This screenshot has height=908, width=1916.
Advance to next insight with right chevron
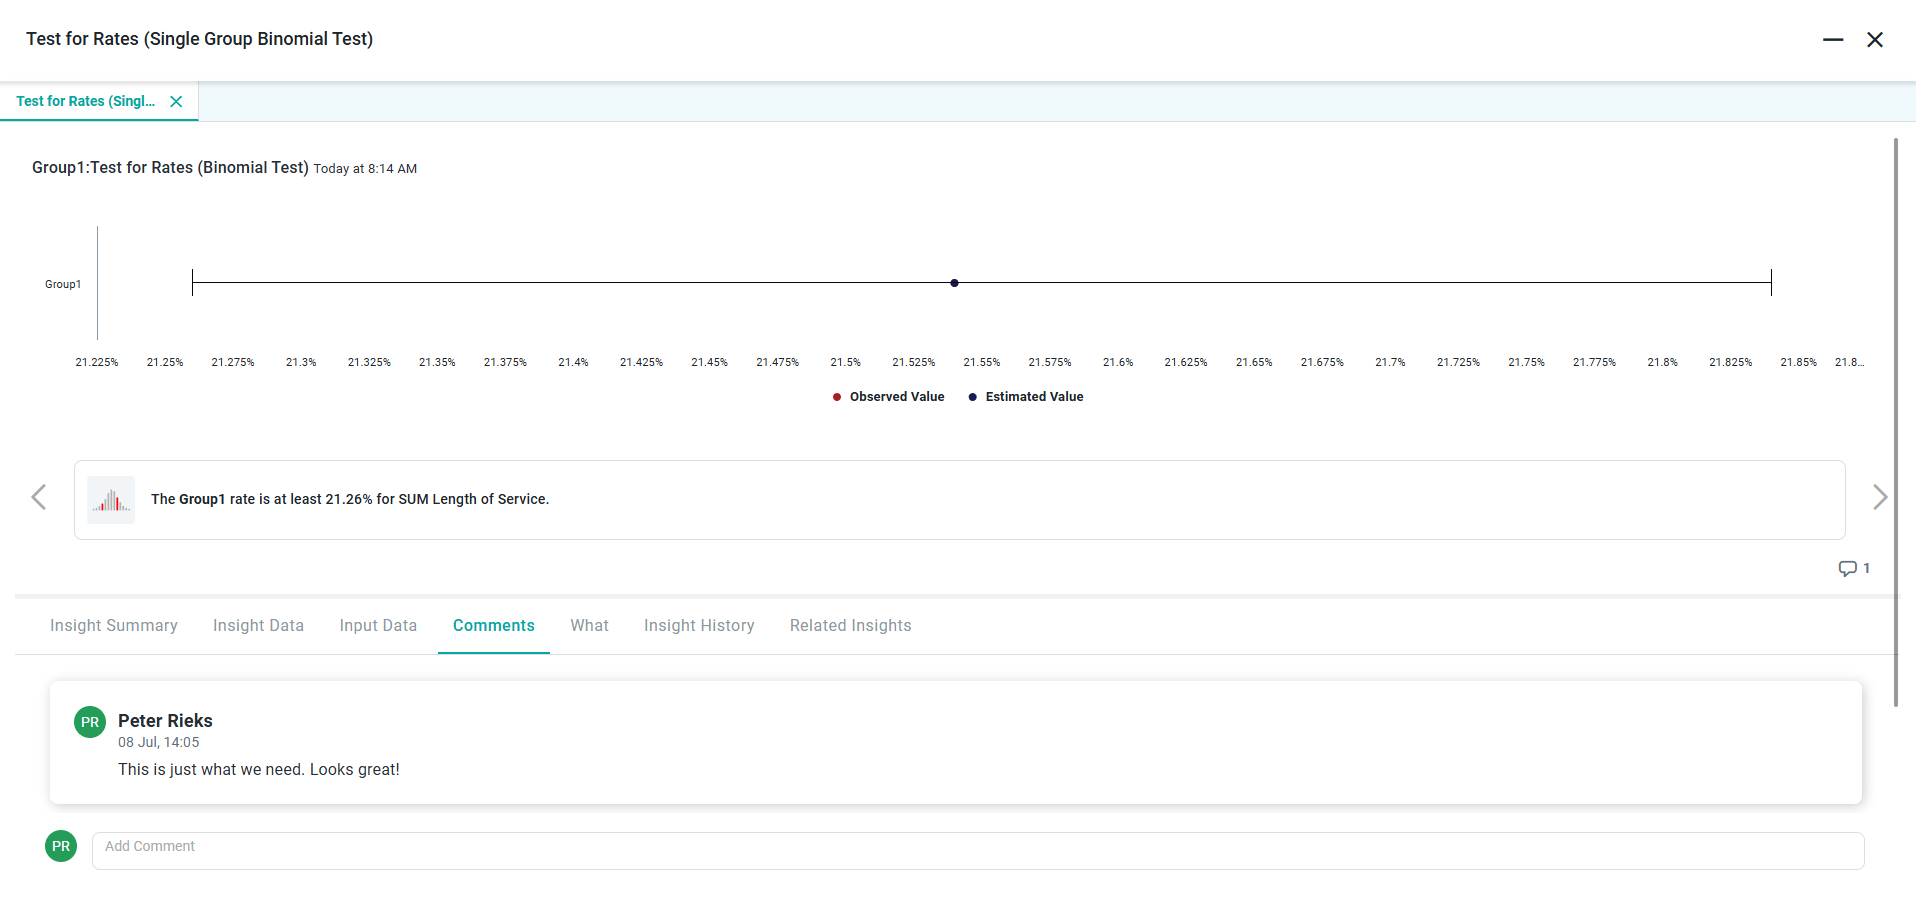(1879, 497)
